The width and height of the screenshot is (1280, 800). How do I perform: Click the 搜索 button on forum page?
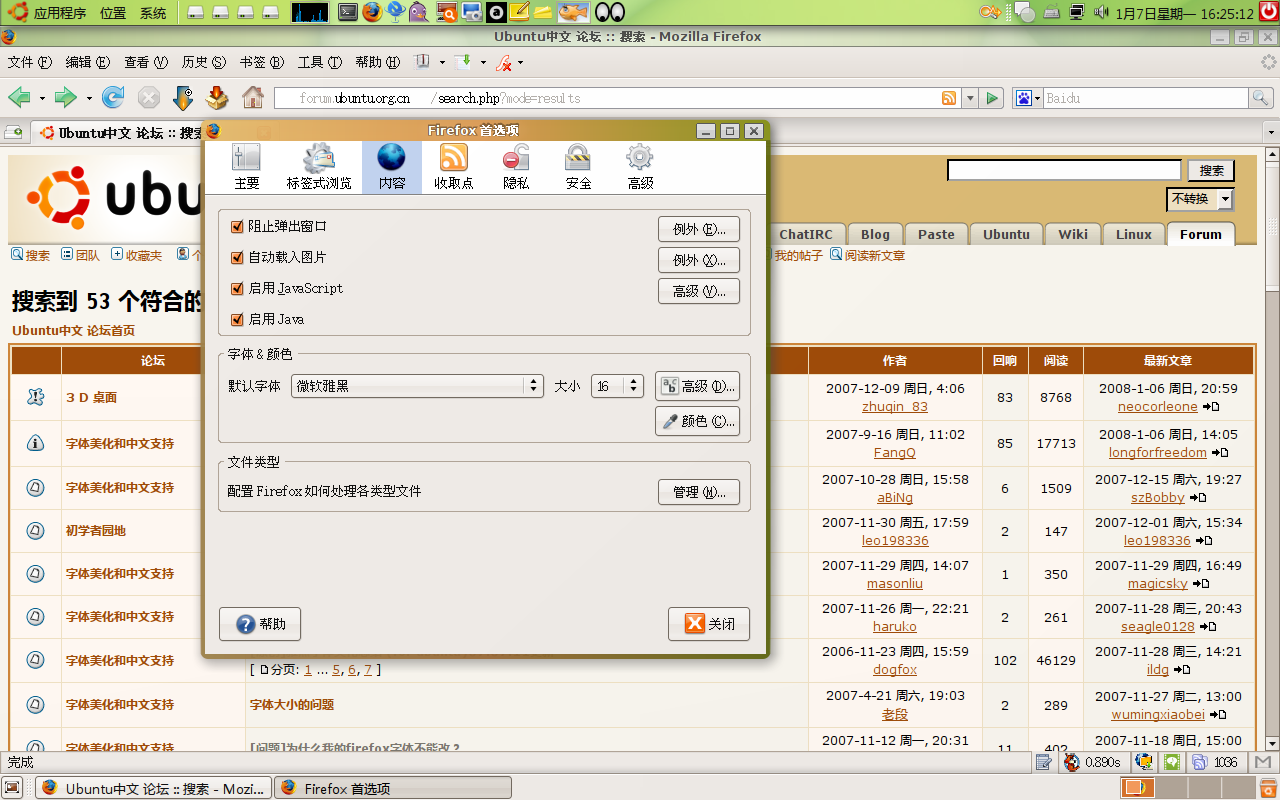pos(1211,170)
